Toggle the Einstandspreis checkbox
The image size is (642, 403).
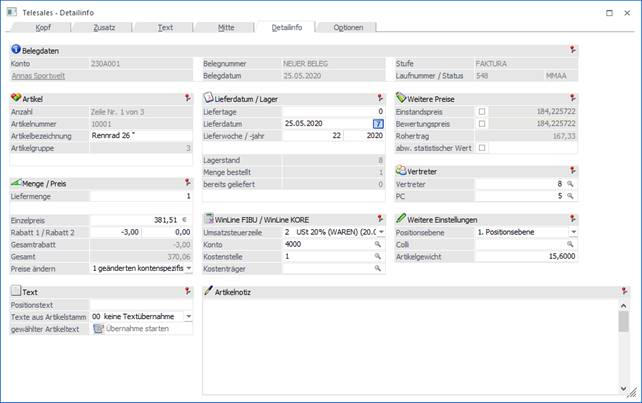482,111
